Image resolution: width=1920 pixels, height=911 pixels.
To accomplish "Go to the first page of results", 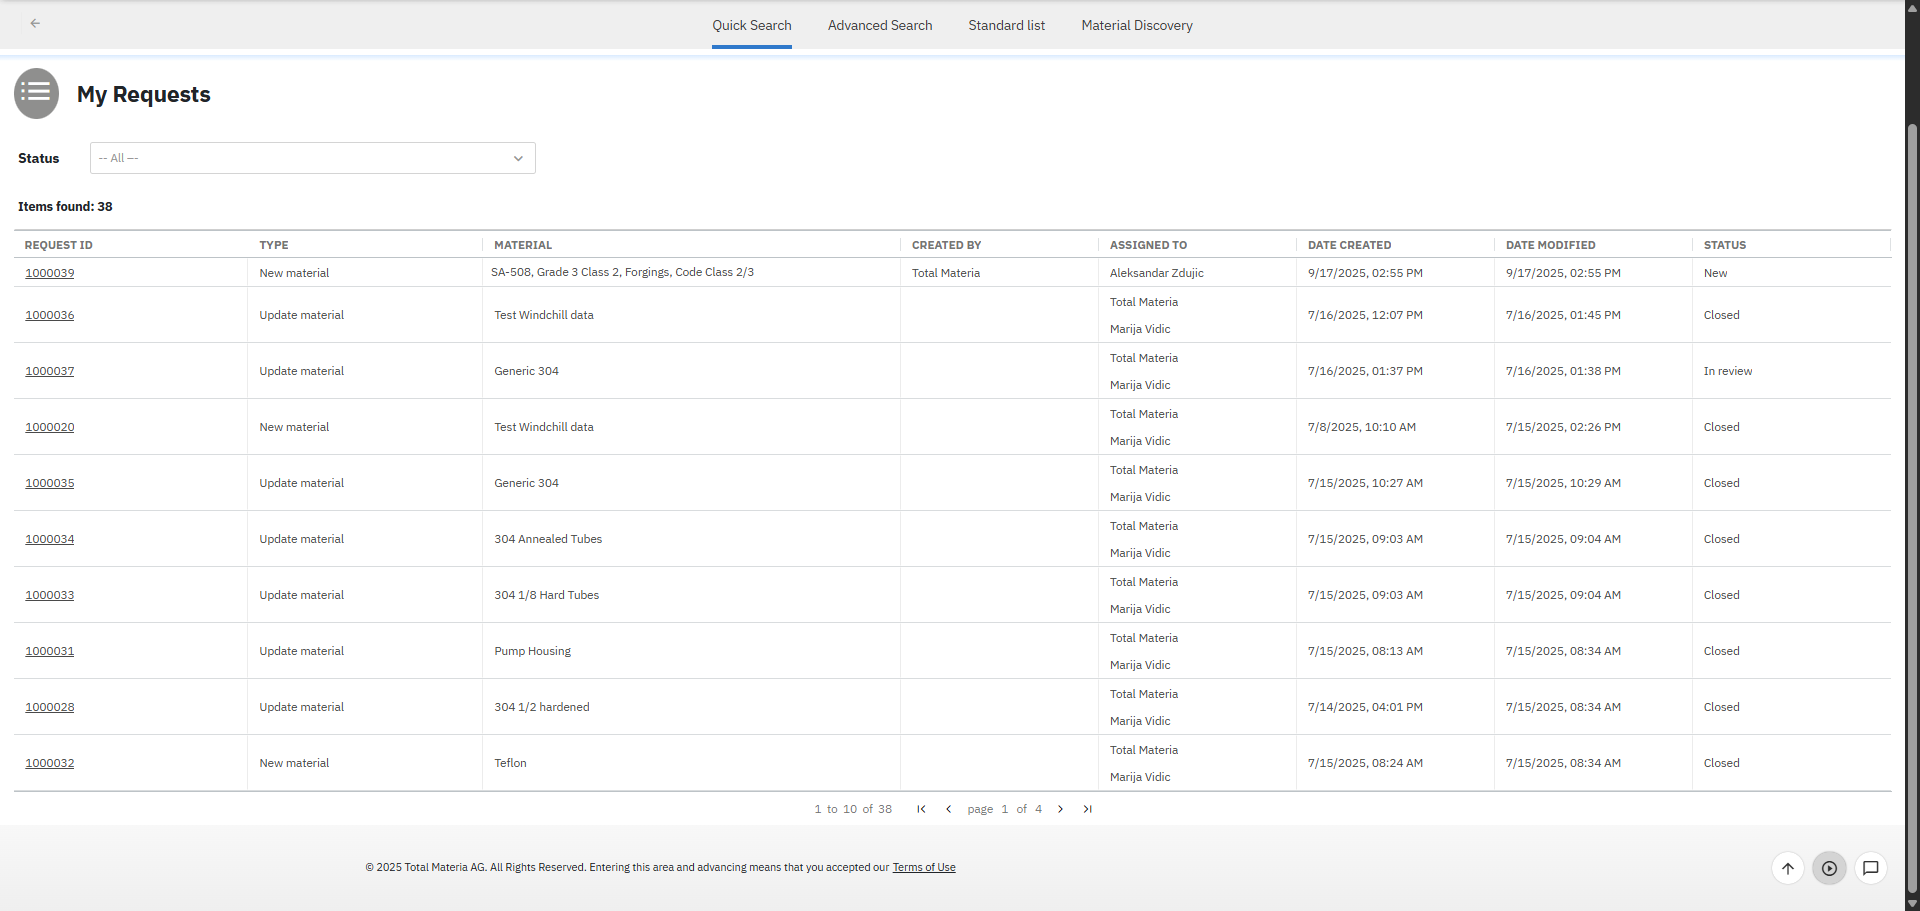I will (x=921, y=809).
